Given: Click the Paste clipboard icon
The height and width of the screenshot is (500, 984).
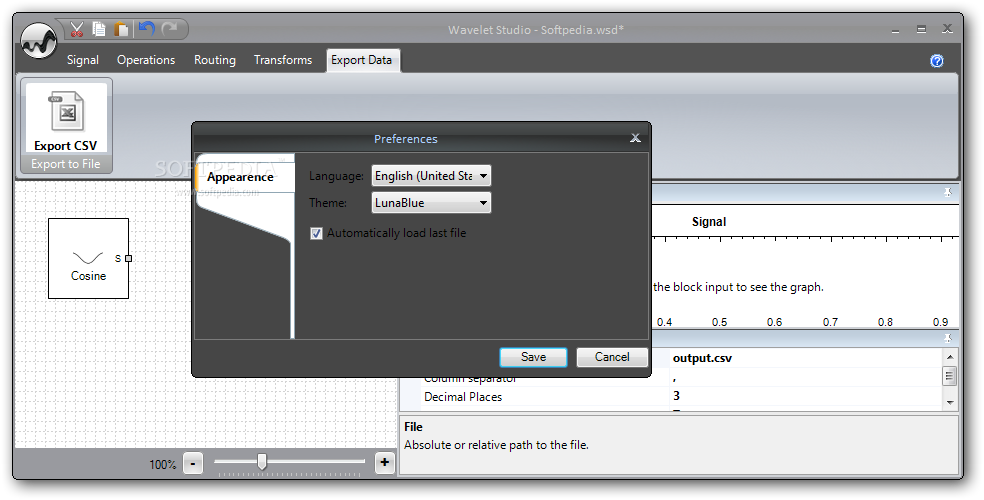Looking at the screenshot, I should click(121, 29).
